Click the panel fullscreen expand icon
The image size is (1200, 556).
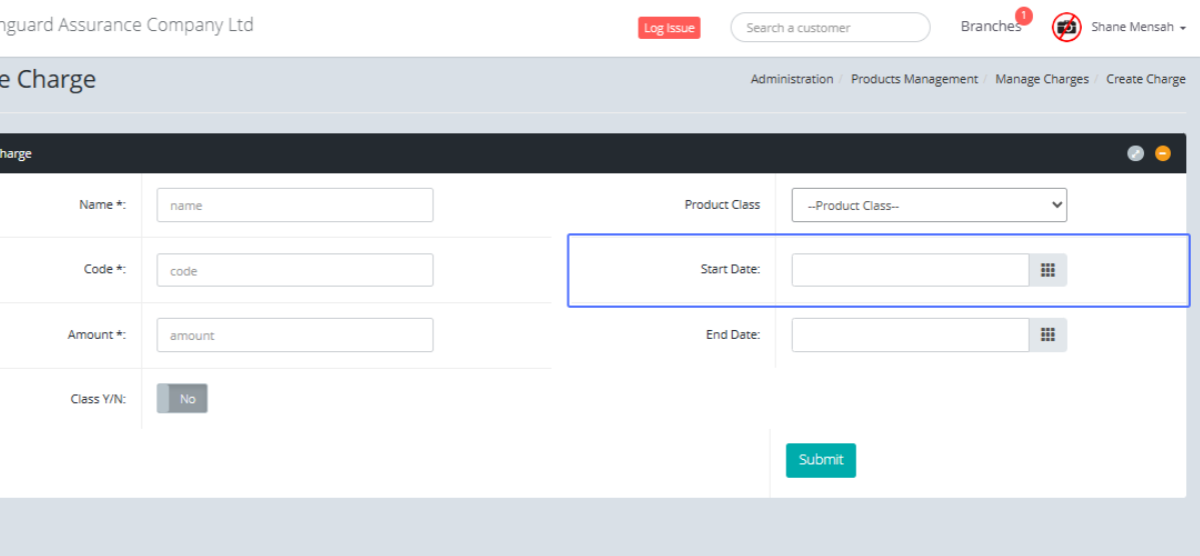[x=1135, y=153]
